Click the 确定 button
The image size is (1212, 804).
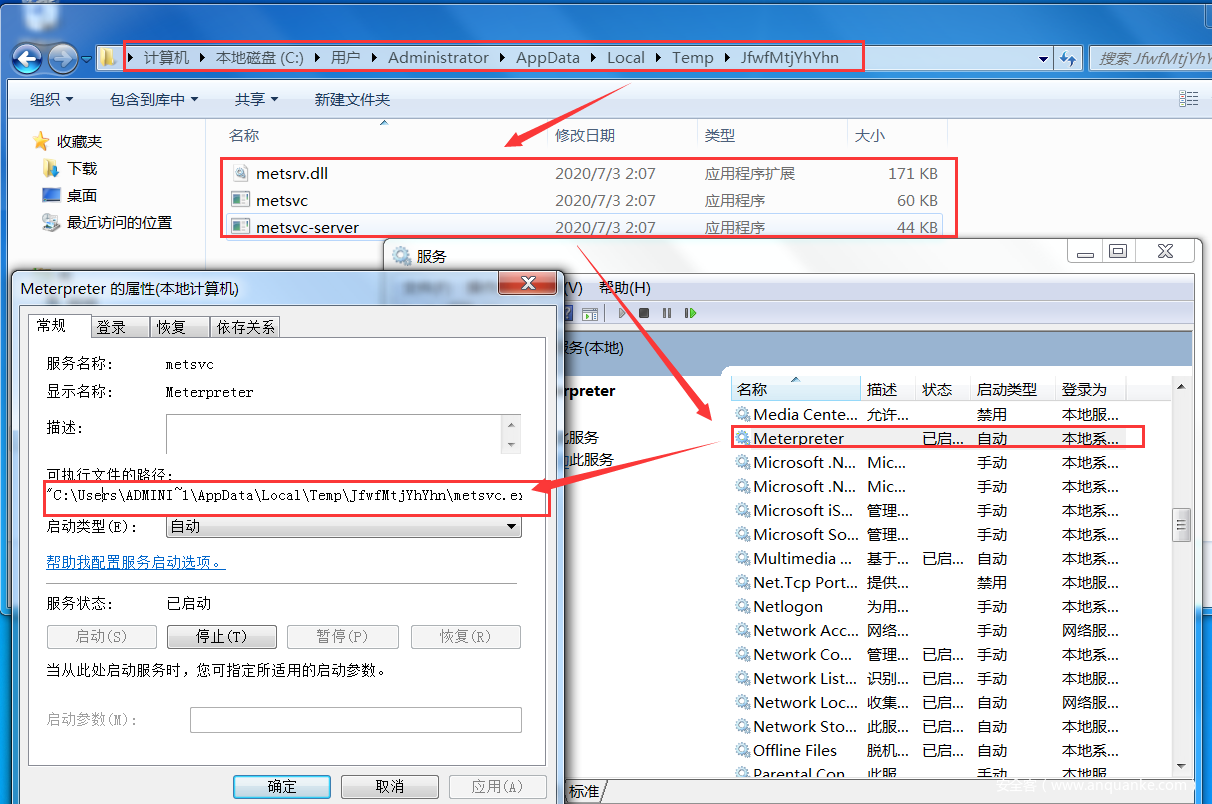282,786
